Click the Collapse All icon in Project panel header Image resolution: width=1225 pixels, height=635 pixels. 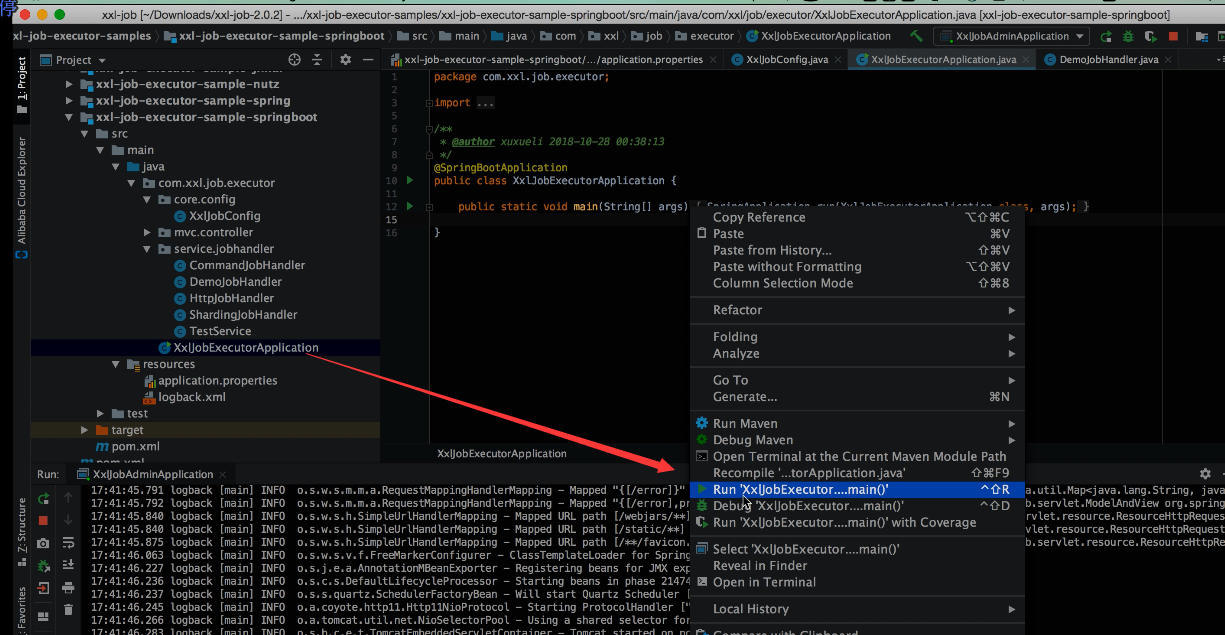319,60
